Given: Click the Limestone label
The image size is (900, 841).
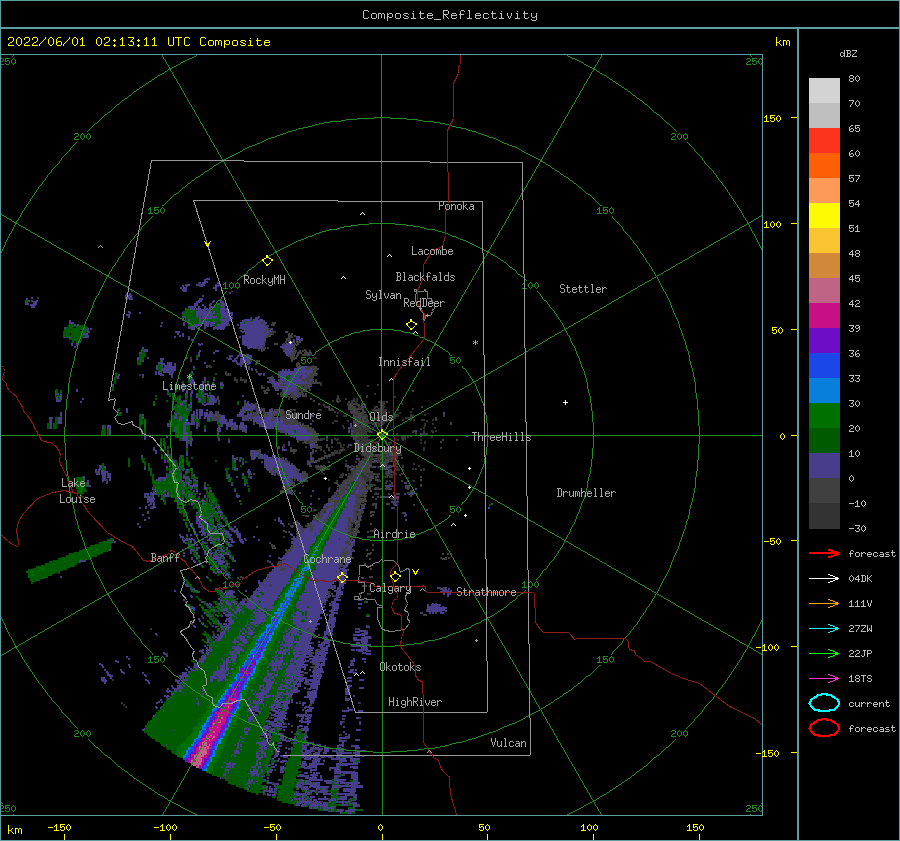Looking at the screenshot, I should point(189,386).
